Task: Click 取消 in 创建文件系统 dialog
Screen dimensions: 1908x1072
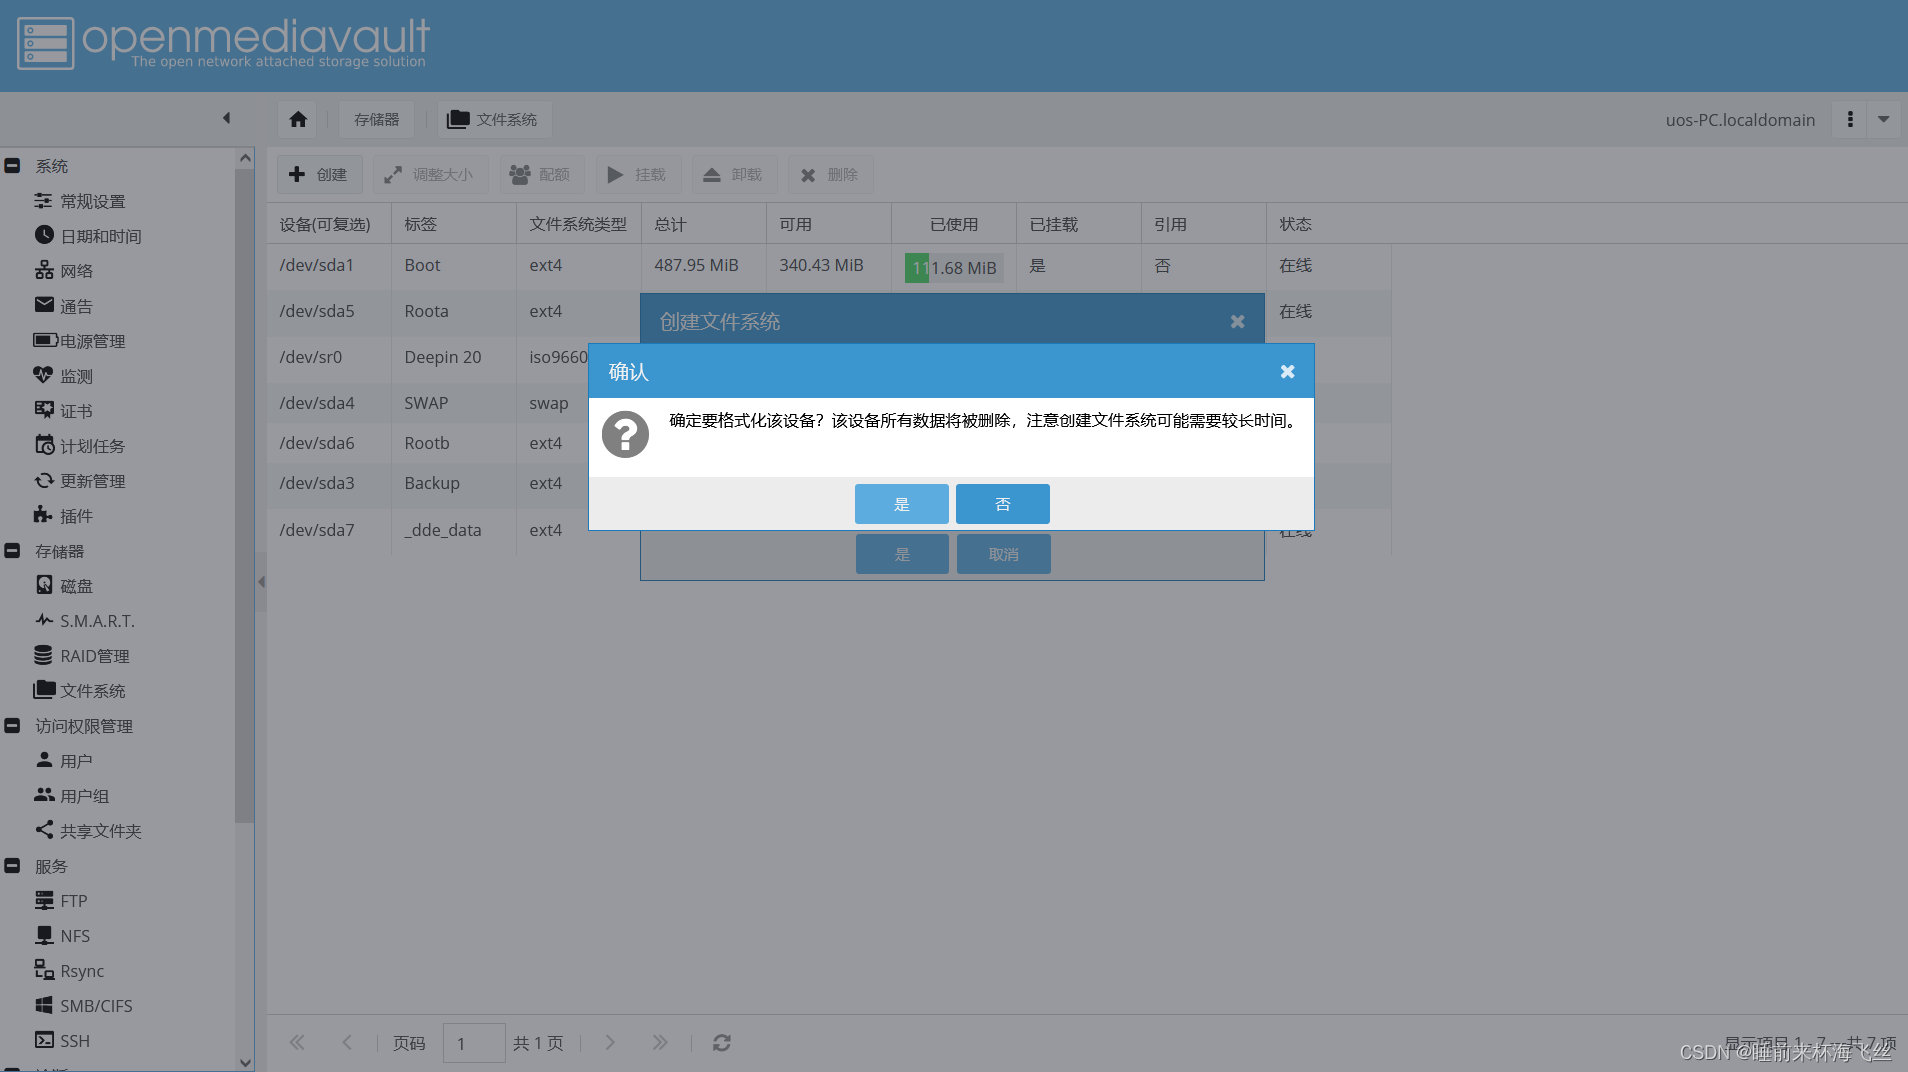Action: [x=1003, y=554]
